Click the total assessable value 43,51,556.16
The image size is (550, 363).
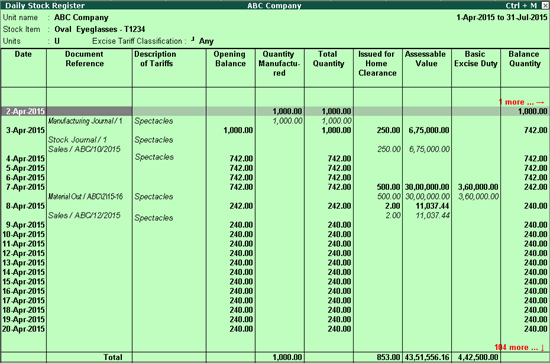pyautogui.click(x=427, y=357)
